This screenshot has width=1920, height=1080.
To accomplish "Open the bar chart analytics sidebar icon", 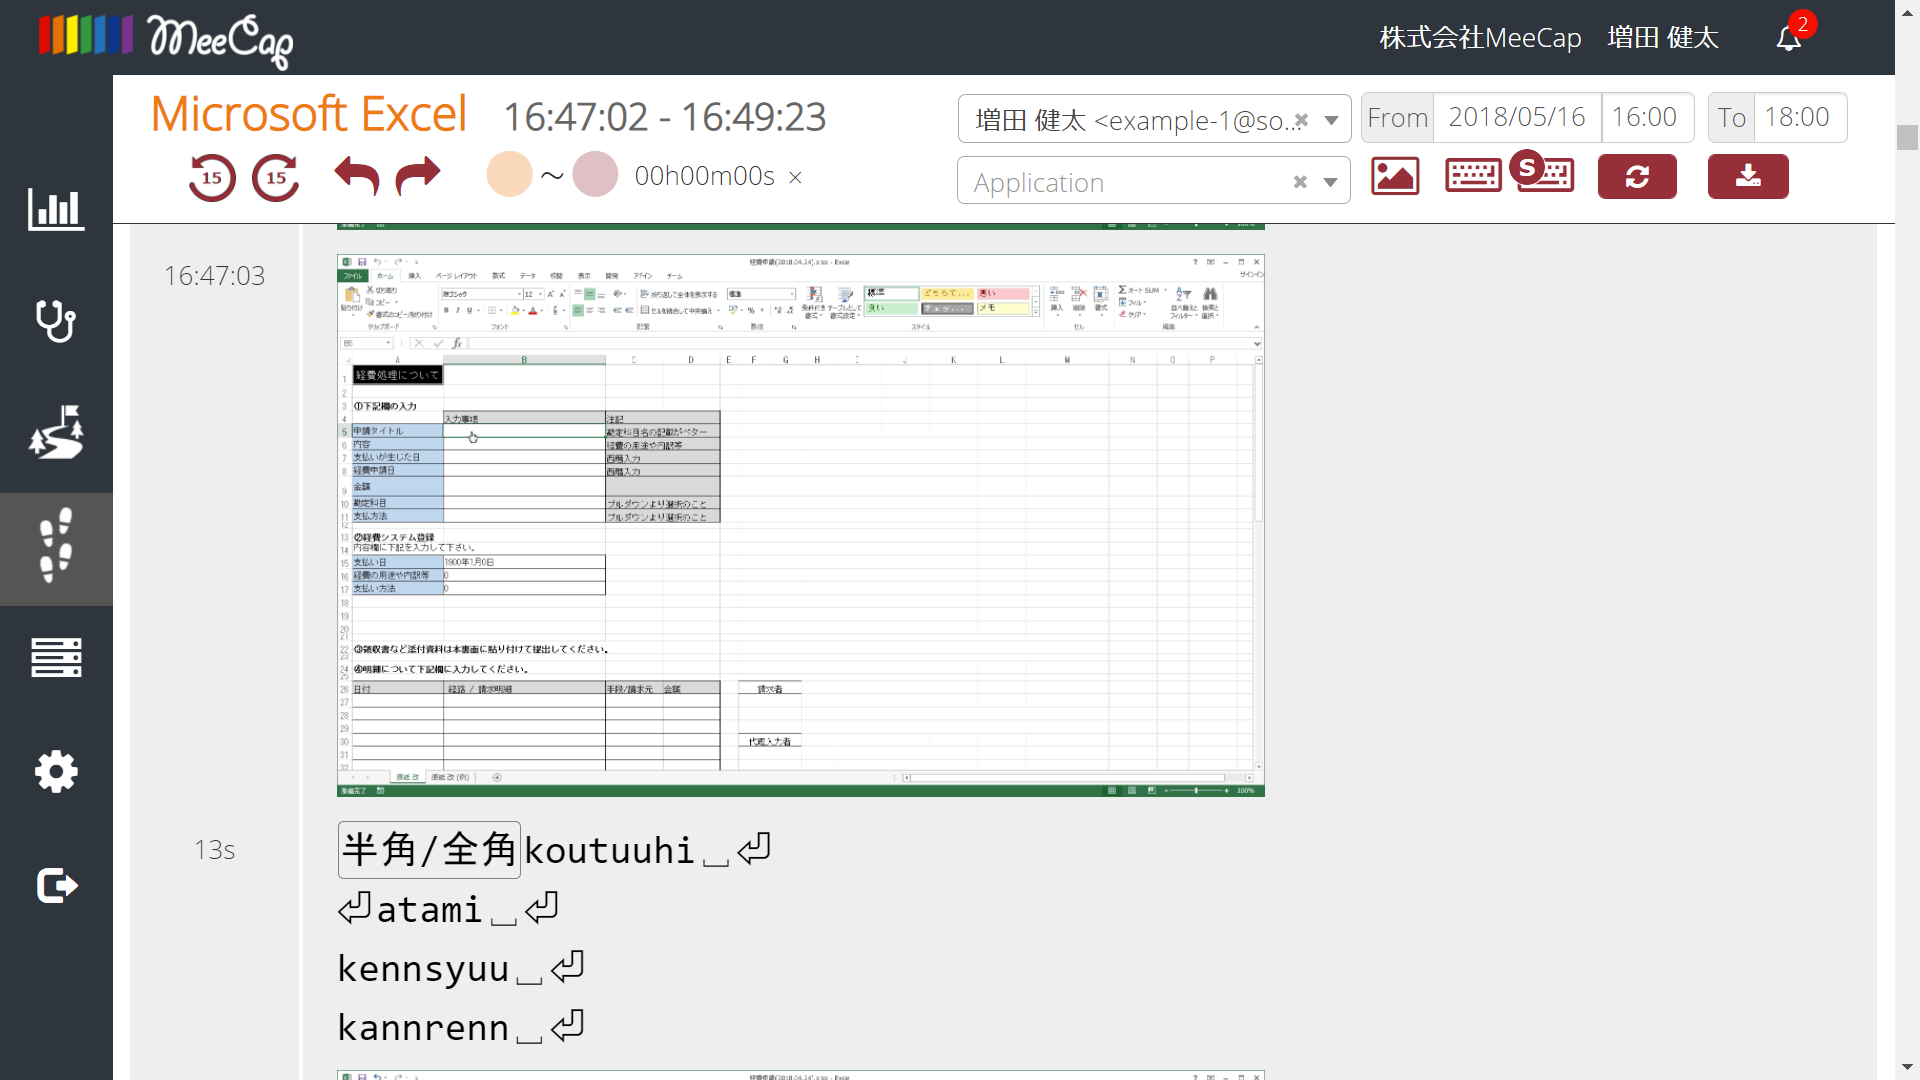I will 56,209.
